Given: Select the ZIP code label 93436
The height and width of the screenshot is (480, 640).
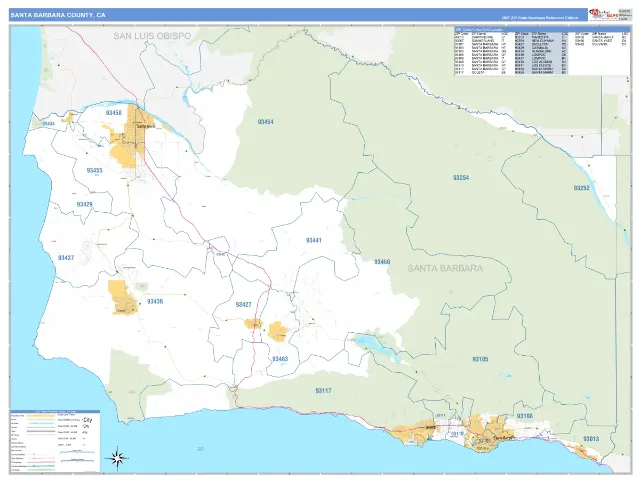Looking at the screenshot, I should [x=155, y=301].
